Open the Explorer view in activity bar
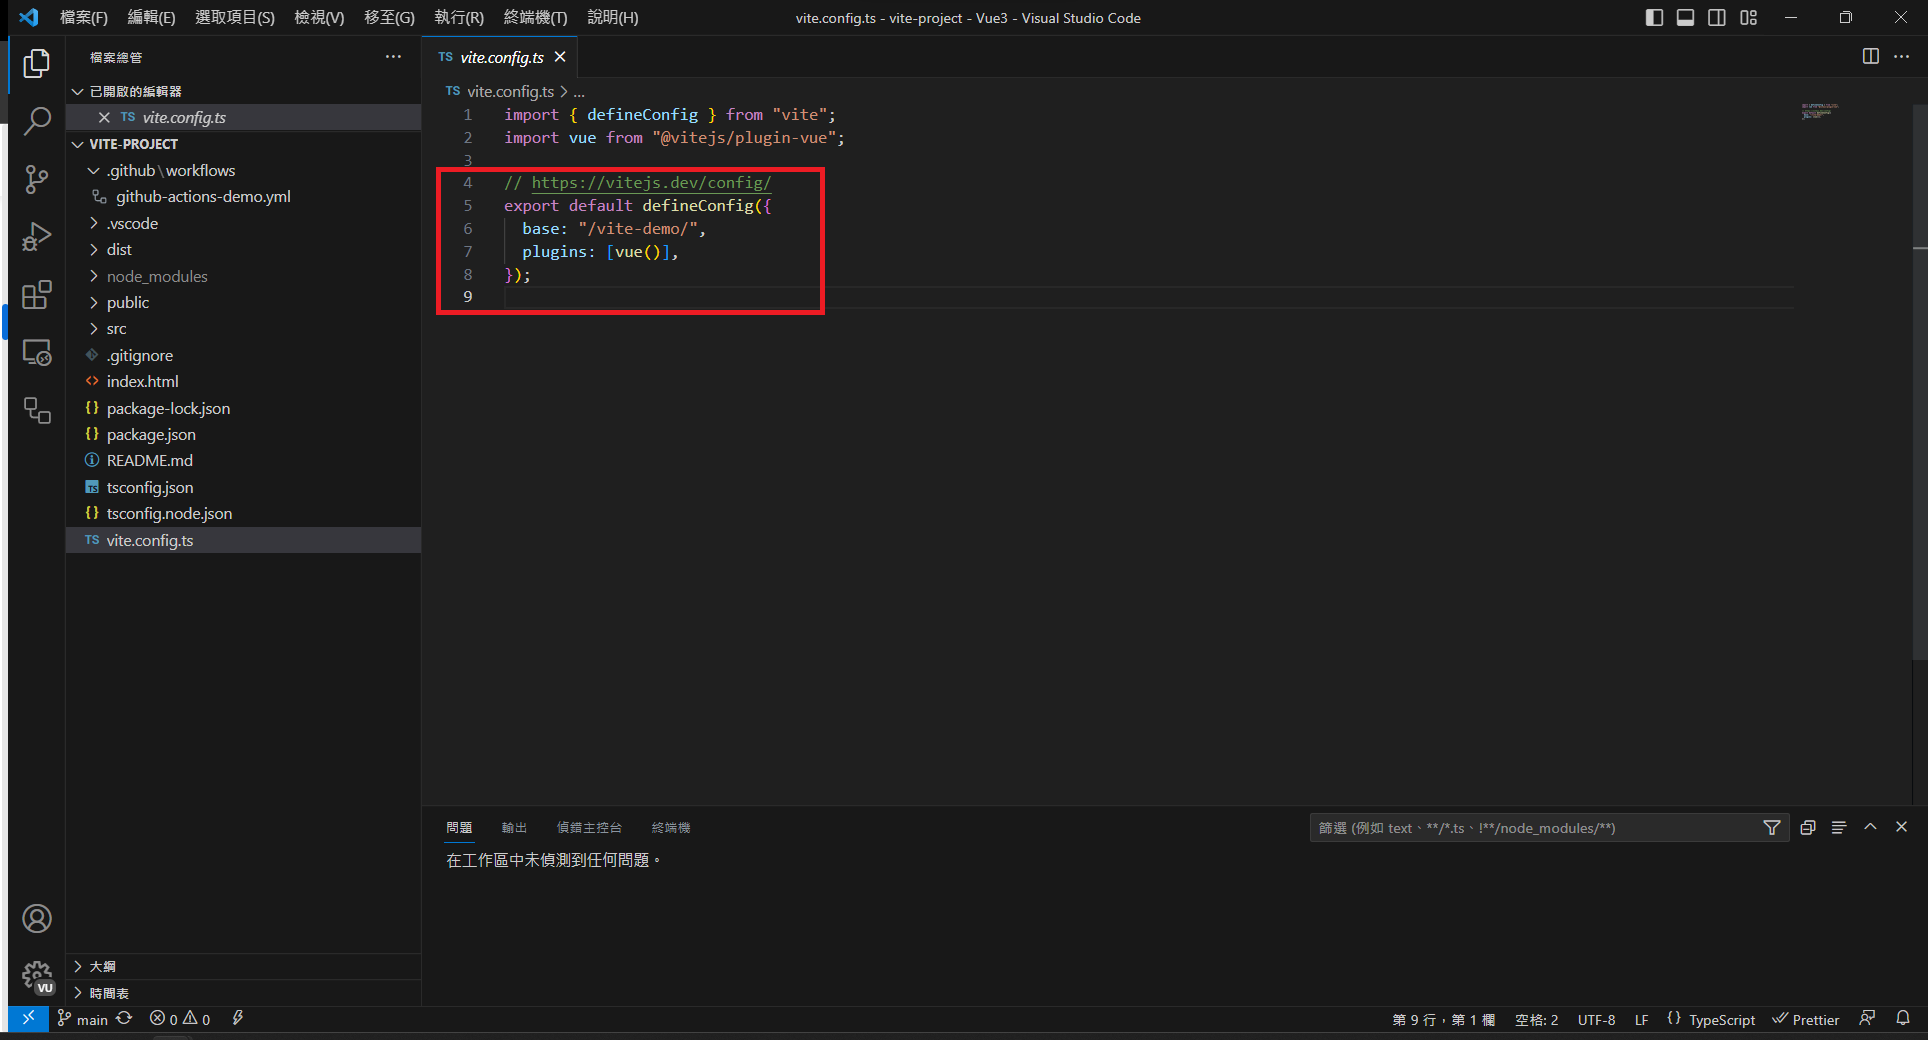 click(37, 64)
